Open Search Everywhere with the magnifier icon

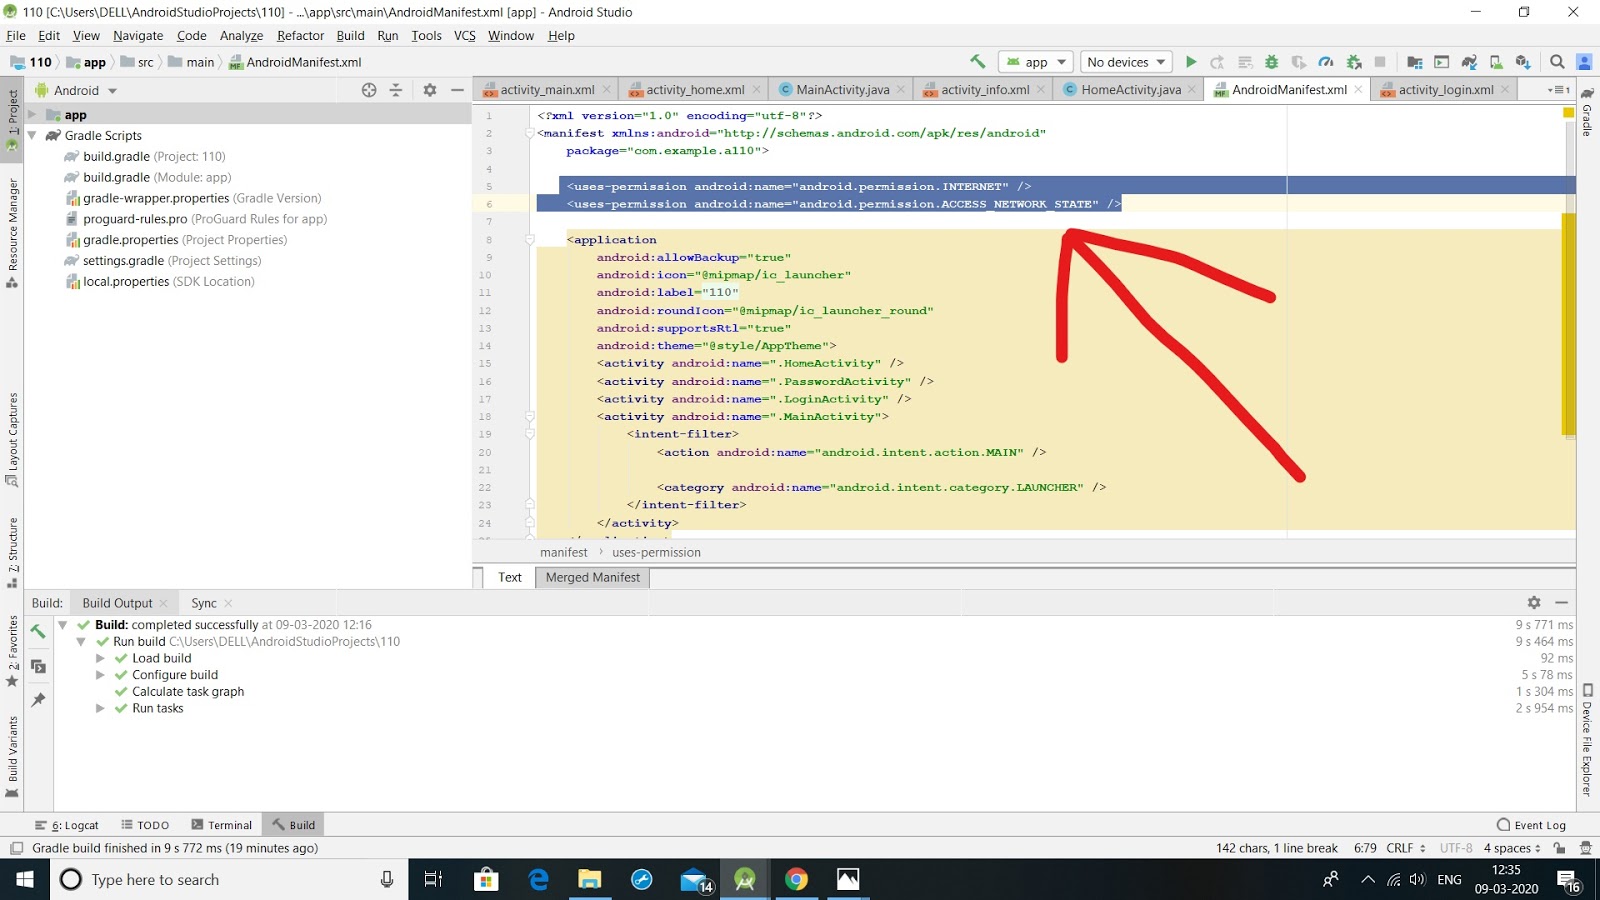(1557, 61)
